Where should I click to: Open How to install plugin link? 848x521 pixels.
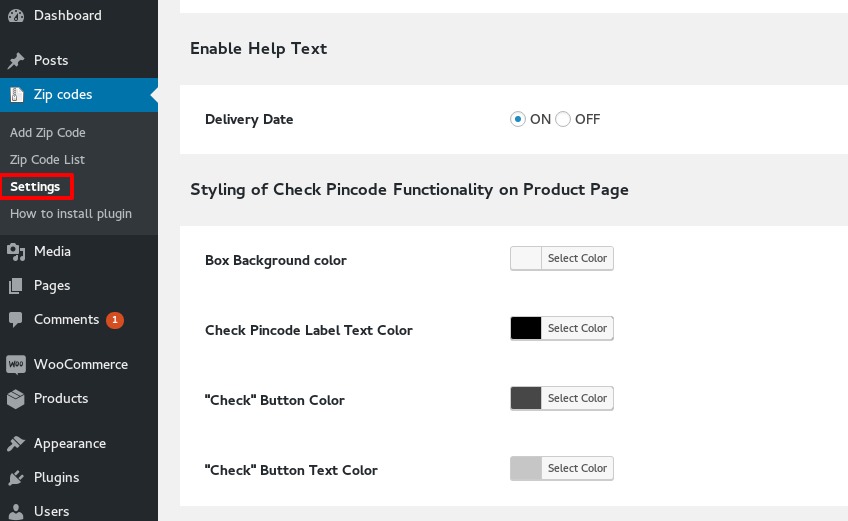click(x=71, y=214)
